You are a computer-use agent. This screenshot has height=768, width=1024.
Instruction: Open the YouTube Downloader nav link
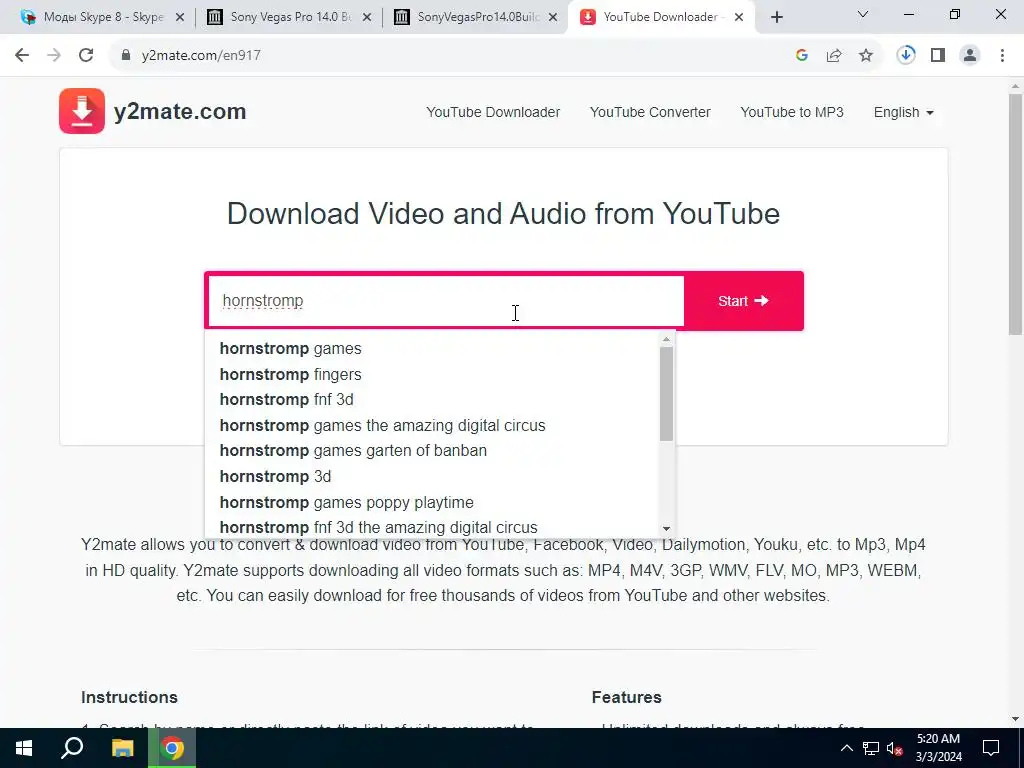point(493,112)
